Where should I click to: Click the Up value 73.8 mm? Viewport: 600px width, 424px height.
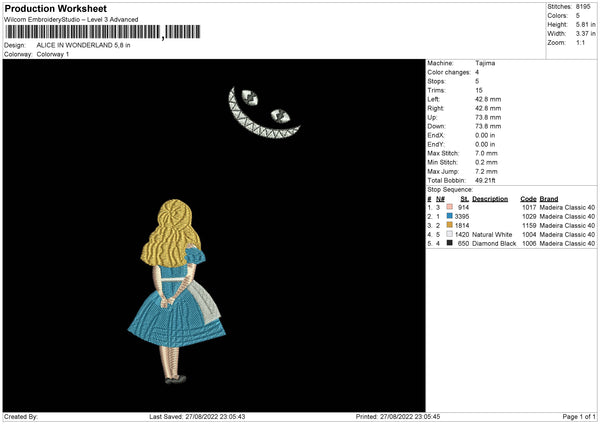tap(488, 117)
